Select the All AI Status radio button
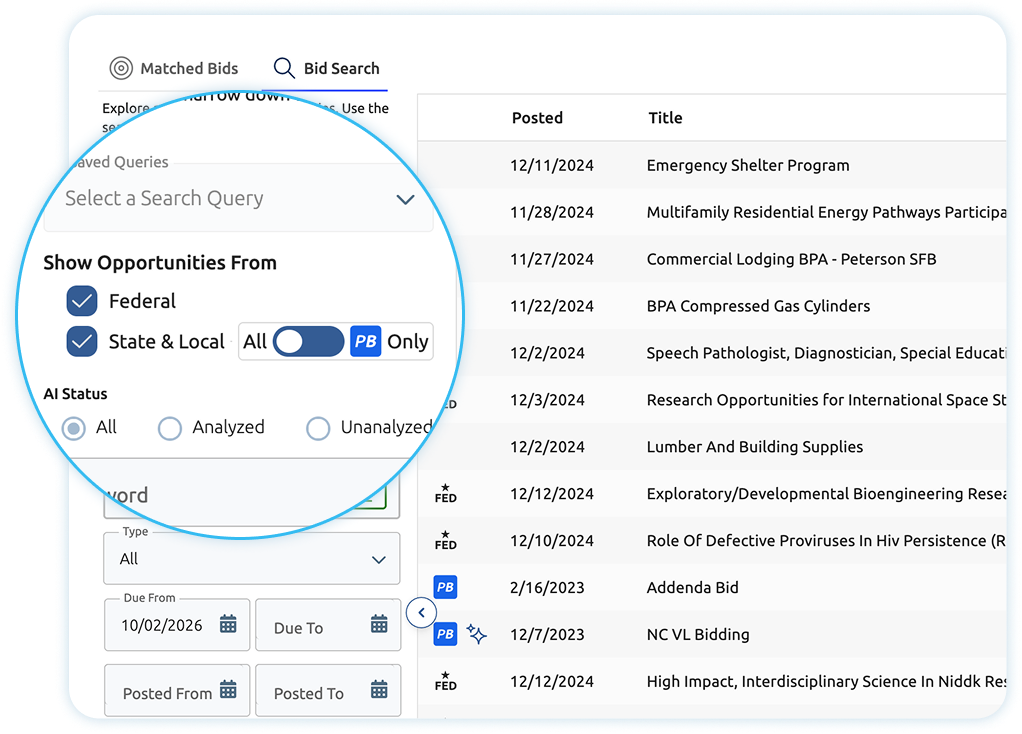Image resolution: width=1022 pixels, height=734 pixels. [74, 428]
